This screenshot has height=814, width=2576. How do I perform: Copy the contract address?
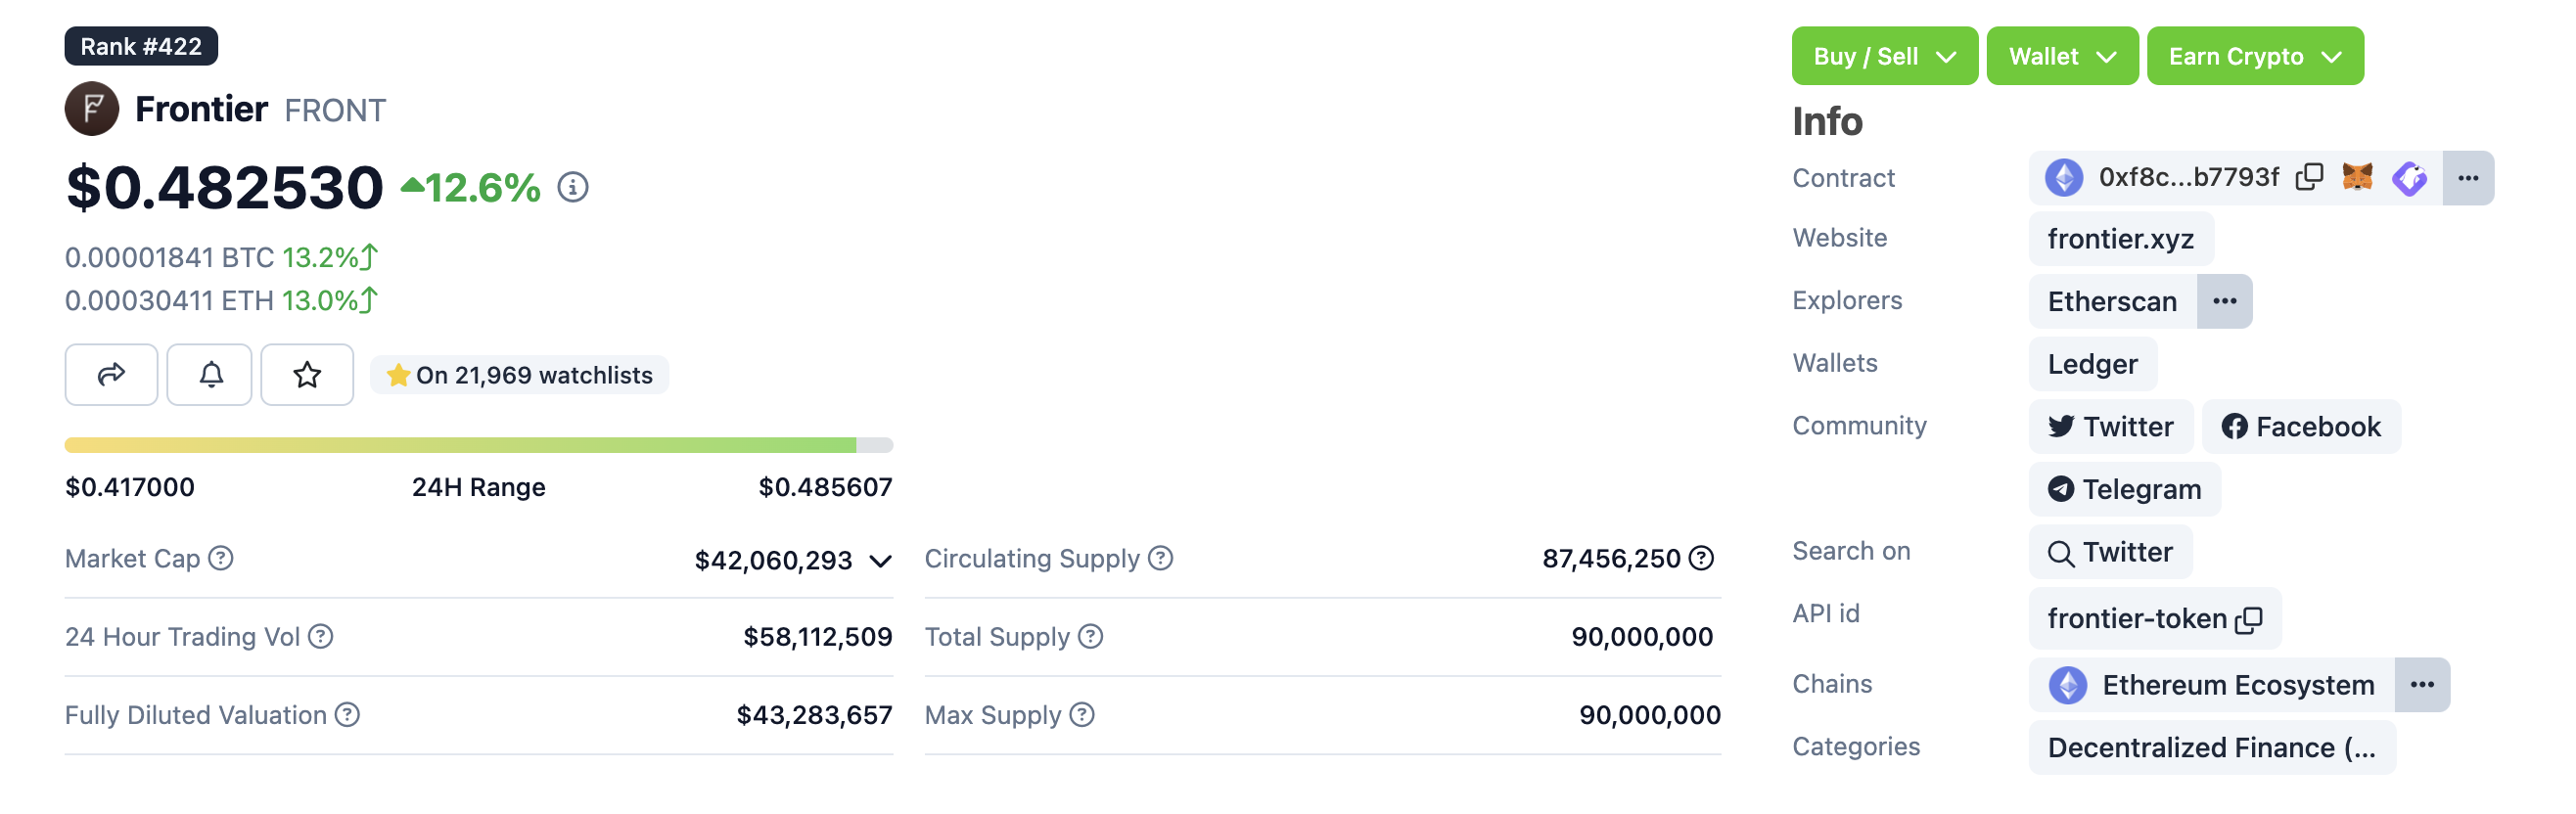[x=2309, y=177]
